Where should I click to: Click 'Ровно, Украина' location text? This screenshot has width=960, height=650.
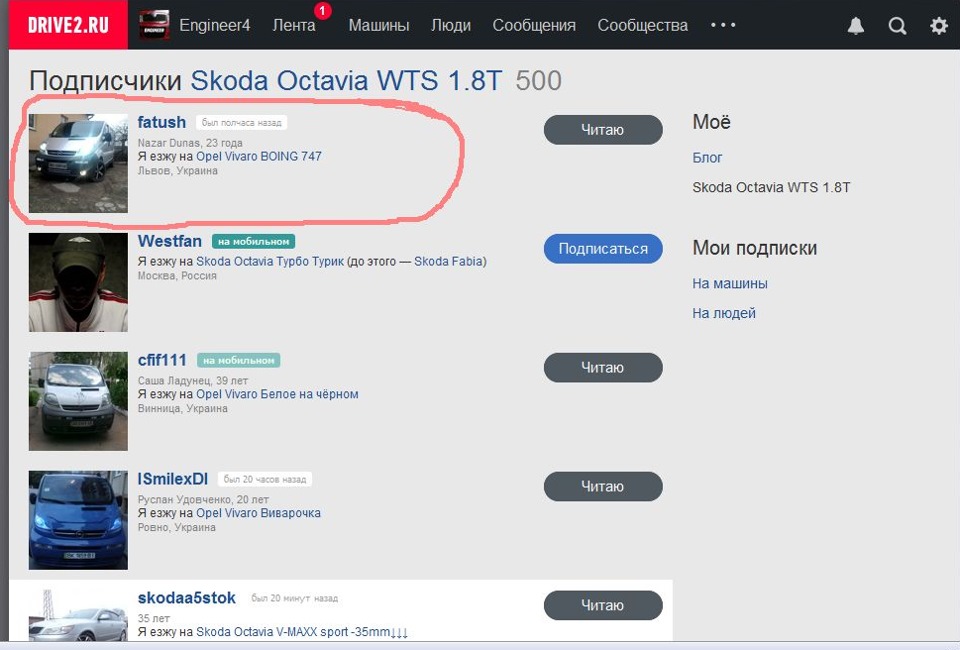[176, 527]
